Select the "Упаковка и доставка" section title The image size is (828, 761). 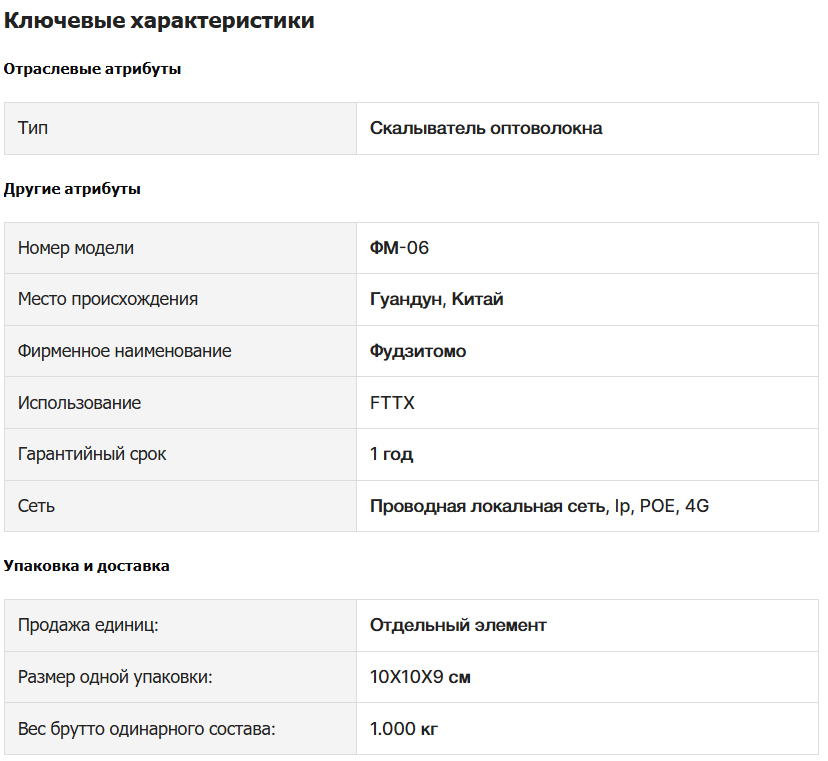pyautogui.click(x=87, y=566)
